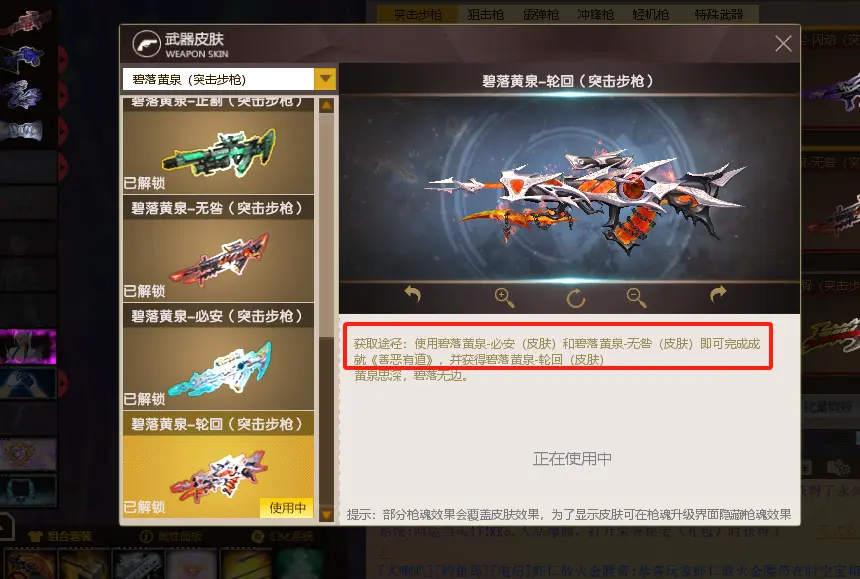Zoom in on the weapon preview
The image size is (860, 579).
(504, 298)
